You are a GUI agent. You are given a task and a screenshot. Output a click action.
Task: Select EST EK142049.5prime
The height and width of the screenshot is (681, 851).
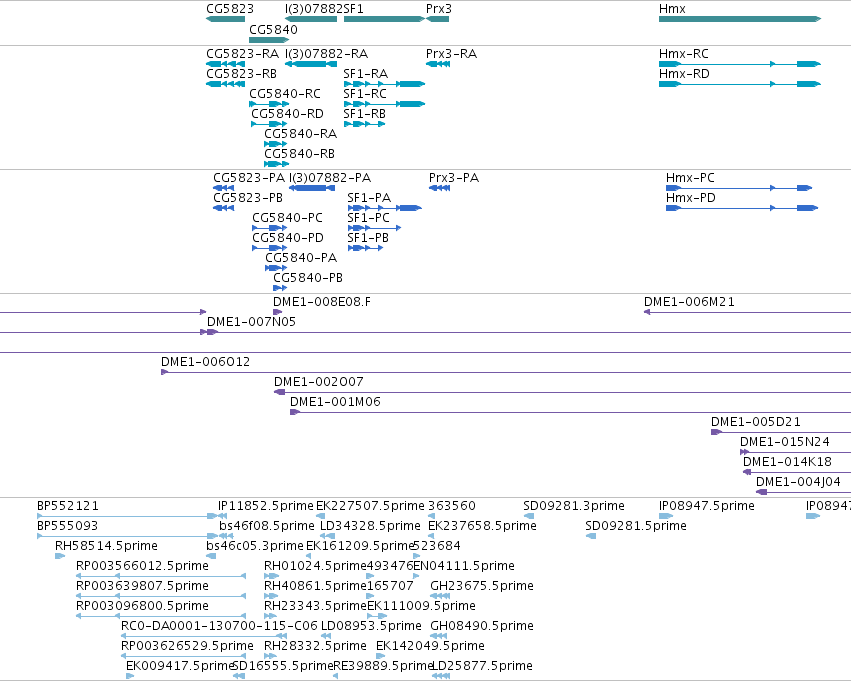point(380,656)
